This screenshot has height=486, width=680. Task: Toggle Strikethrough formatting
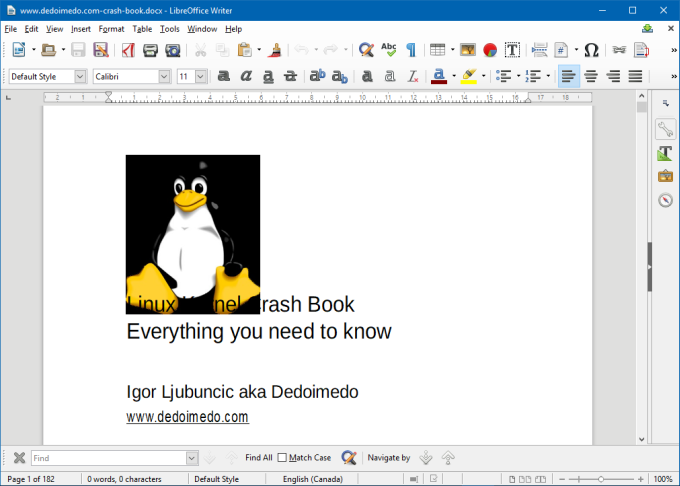point(290,76)
